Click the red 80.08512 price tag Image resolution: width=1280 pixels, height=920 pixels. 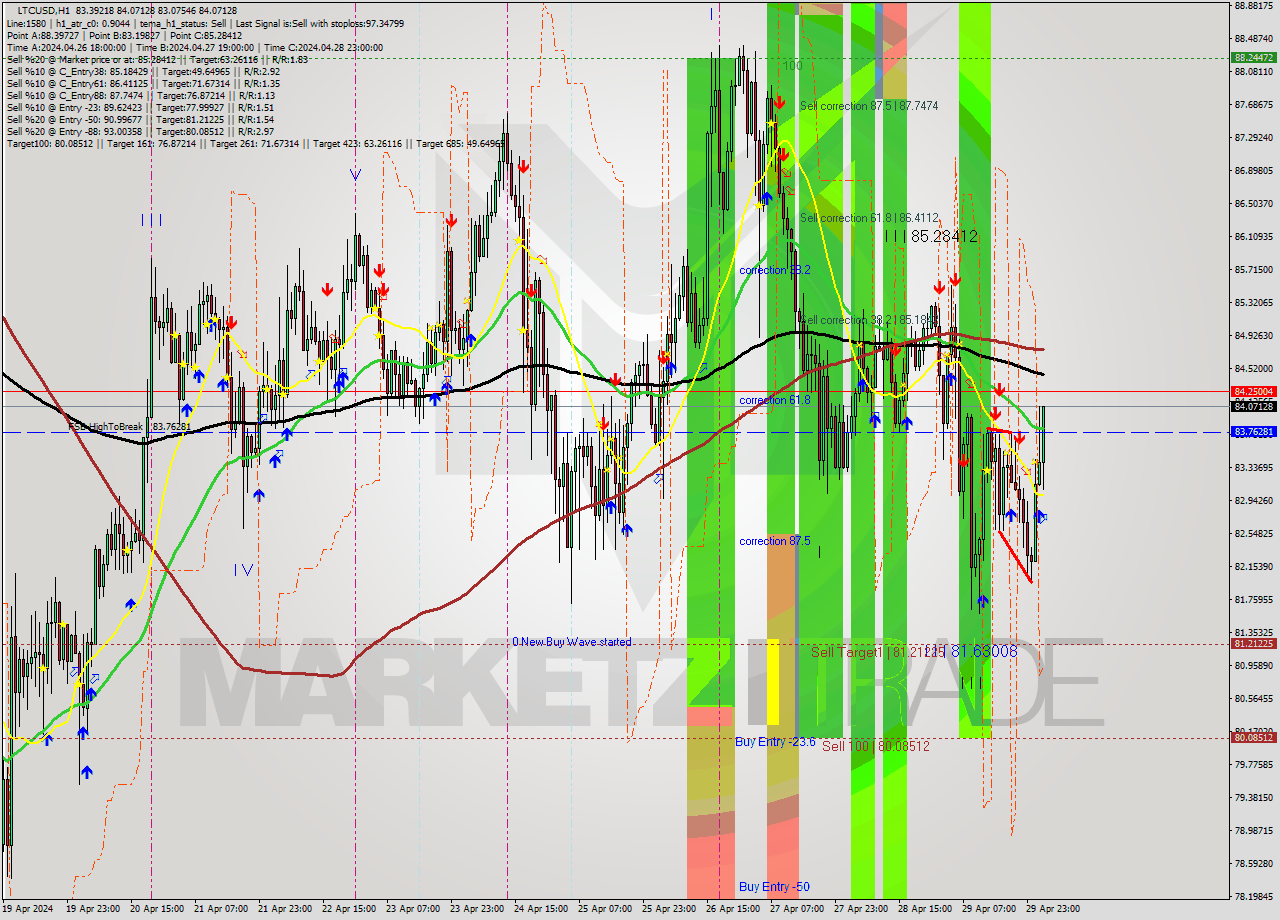point(1254,738)
